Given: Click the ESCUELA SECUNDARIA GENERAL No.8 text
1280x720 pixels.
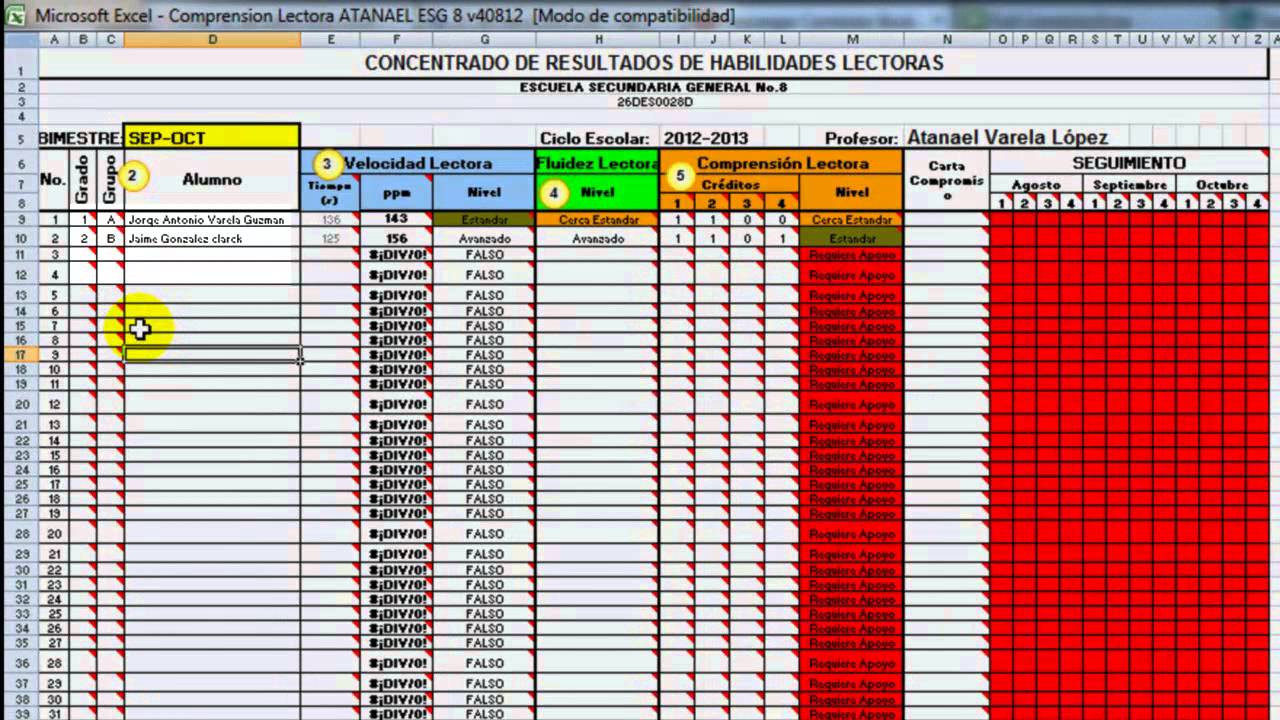Looking at the screenshot, I should pos(654,88).
